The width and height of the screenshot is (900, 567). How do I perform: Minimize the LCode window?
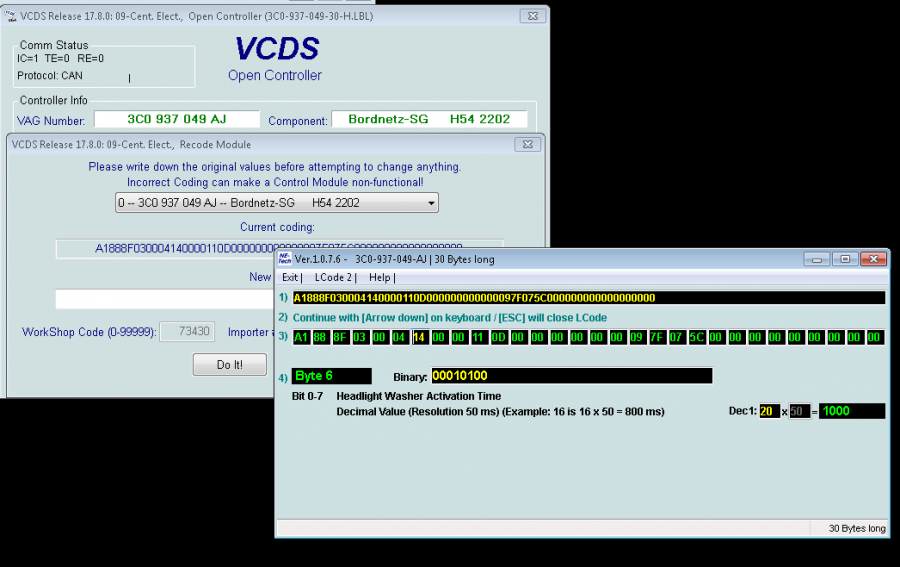[818, 259]
